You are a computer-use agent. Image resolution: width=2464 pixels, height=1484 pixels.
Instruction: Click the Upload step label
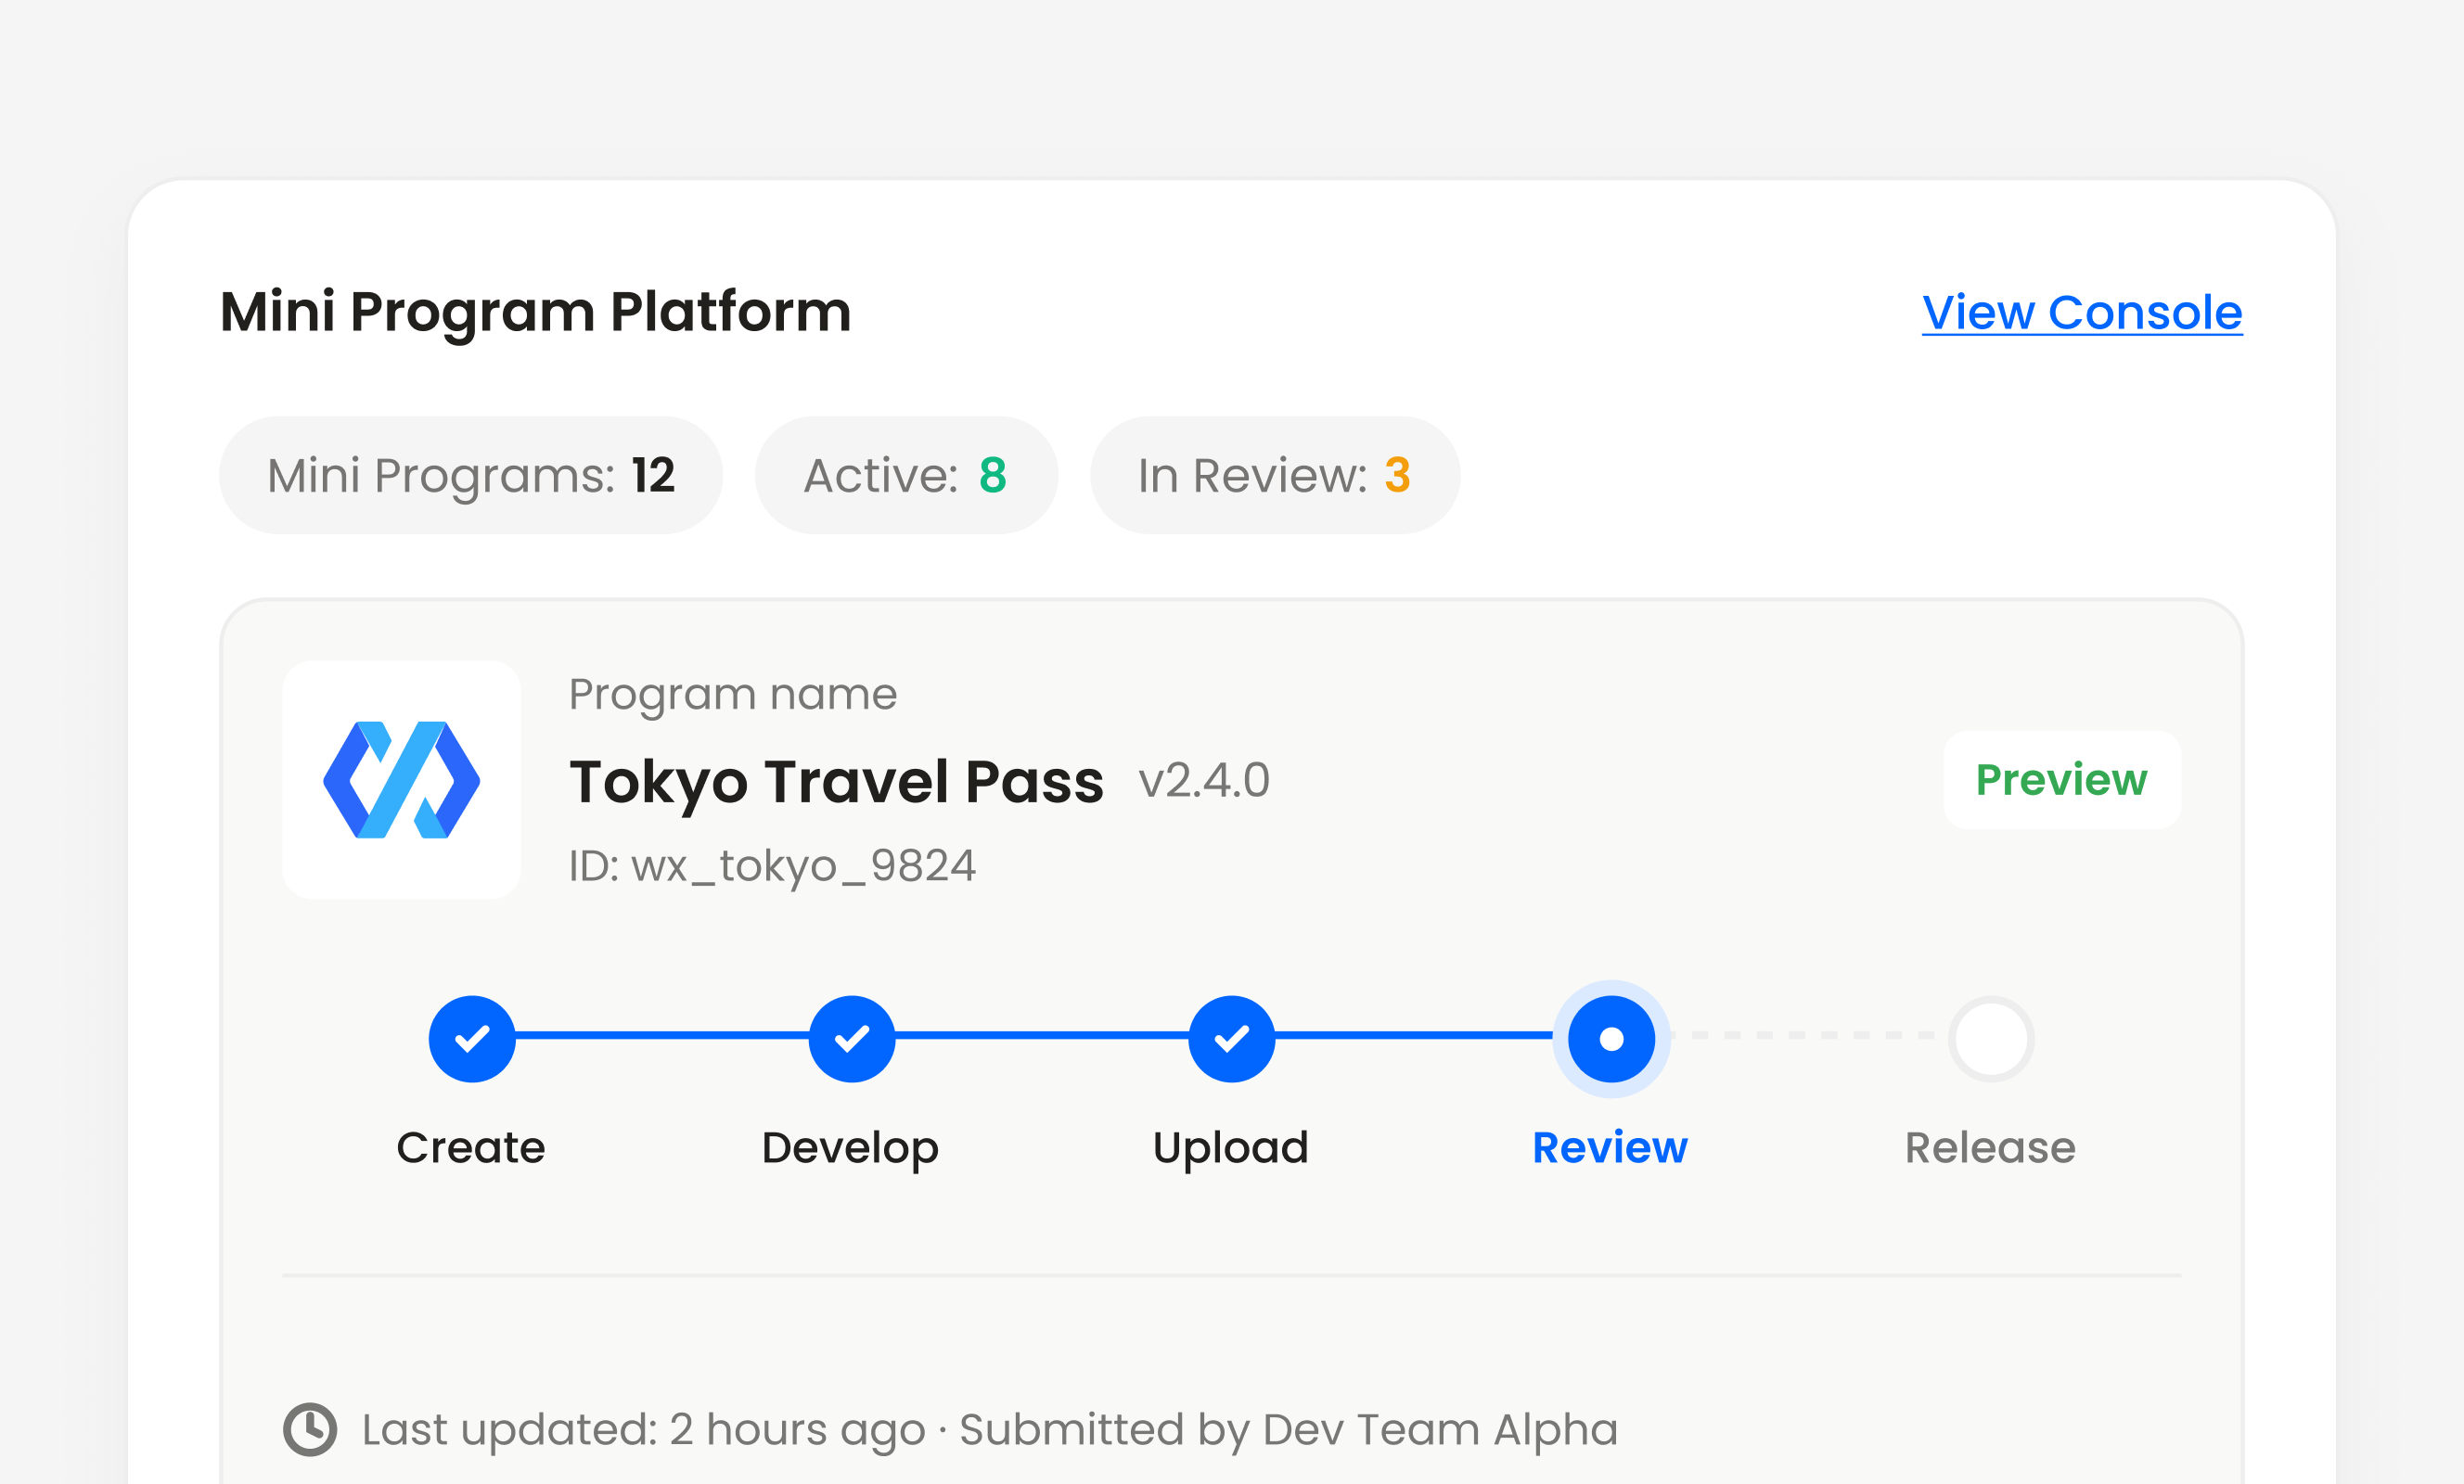tap(1231, 1150)
